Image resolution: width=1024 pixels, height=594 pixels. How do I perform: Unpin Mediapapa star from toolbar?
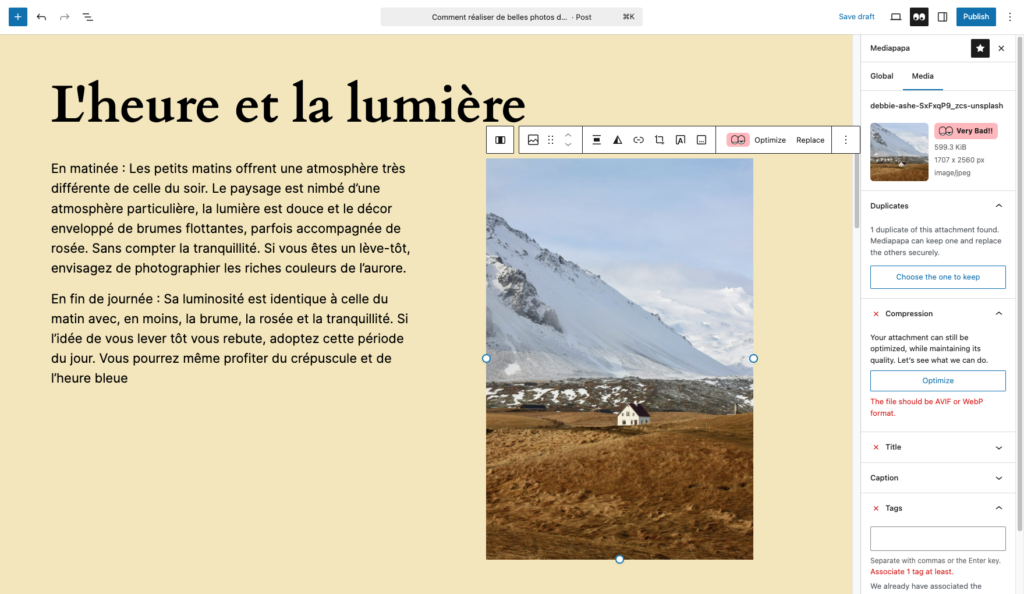click(x=980, y=48)
